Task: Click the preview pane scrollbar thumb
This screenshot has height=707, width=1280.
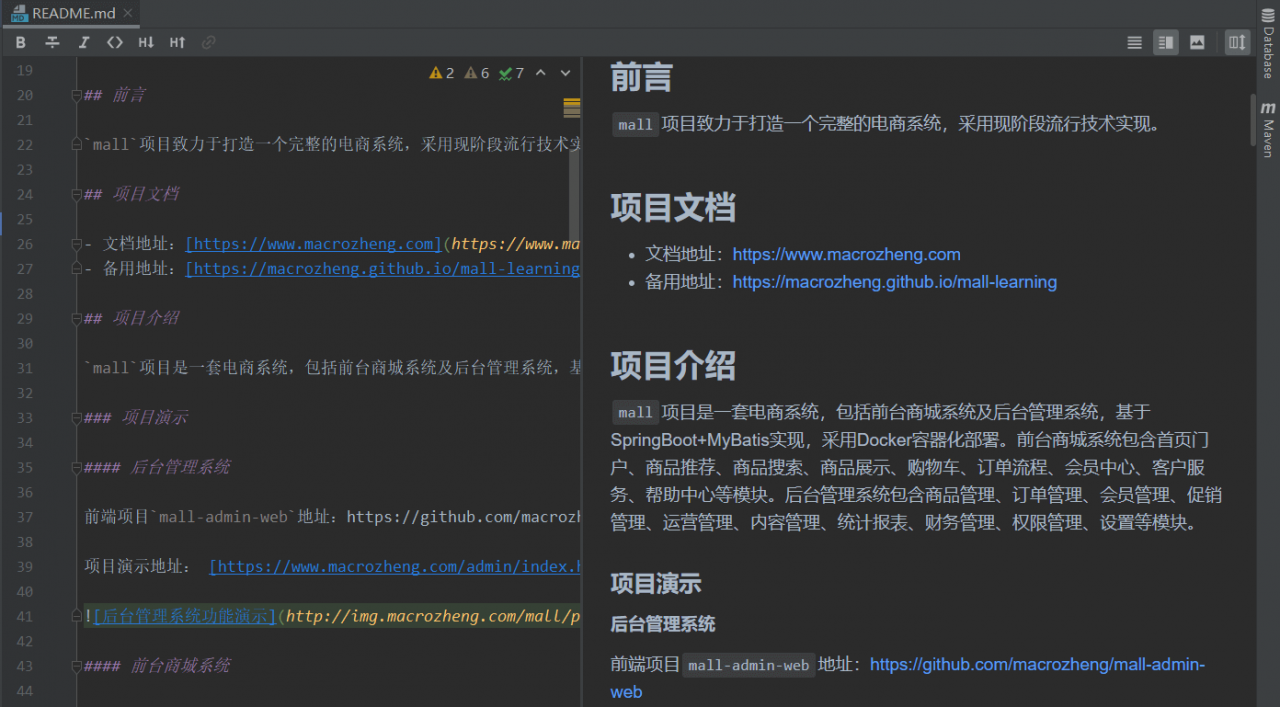Action: tap(1251, 120)
